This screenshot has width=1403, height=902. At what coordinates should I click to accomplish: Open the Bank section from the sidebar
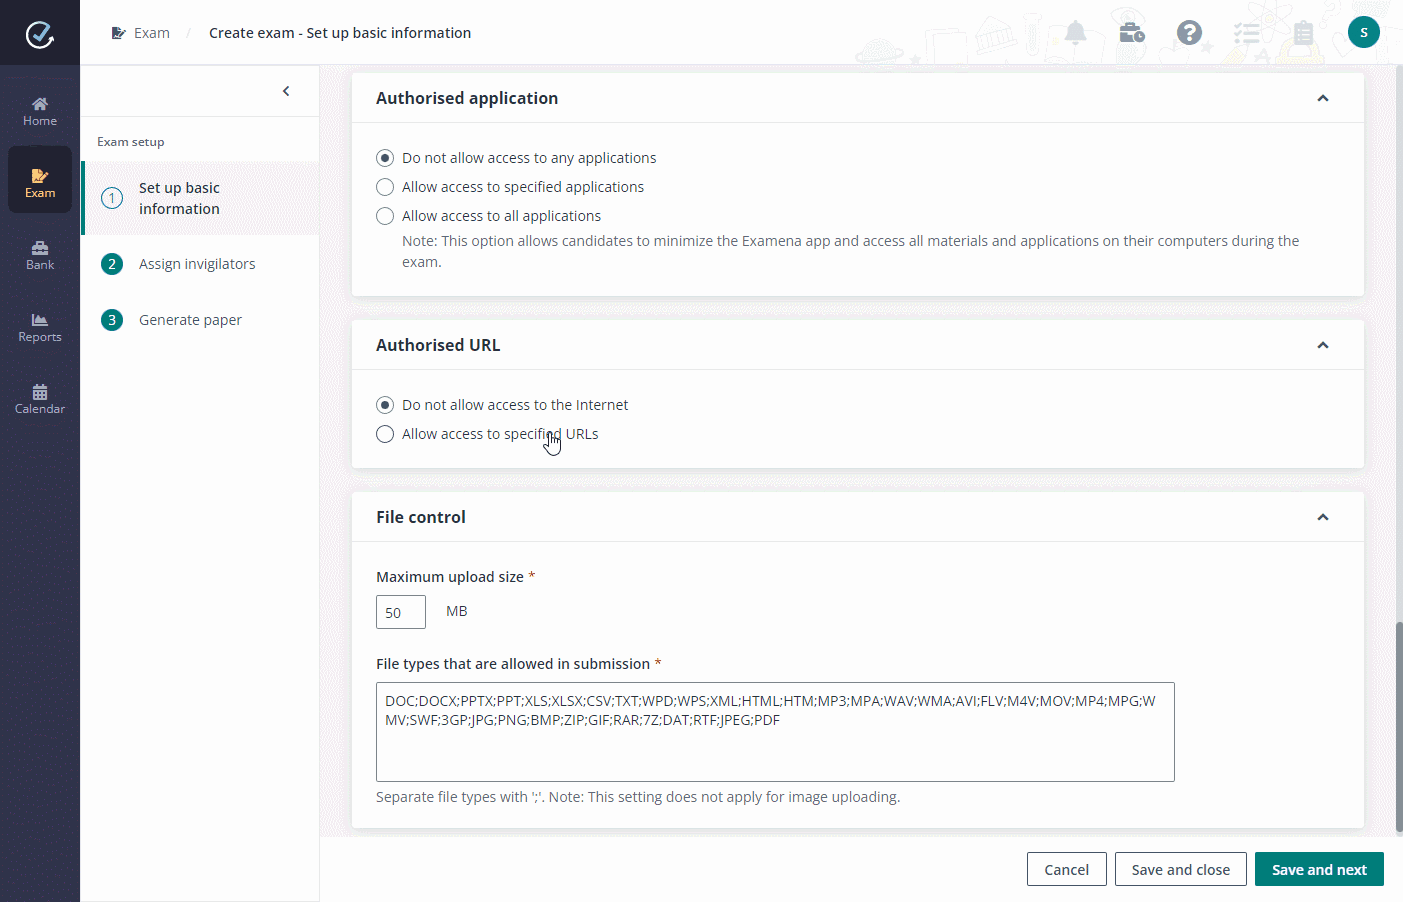[39, 255]
